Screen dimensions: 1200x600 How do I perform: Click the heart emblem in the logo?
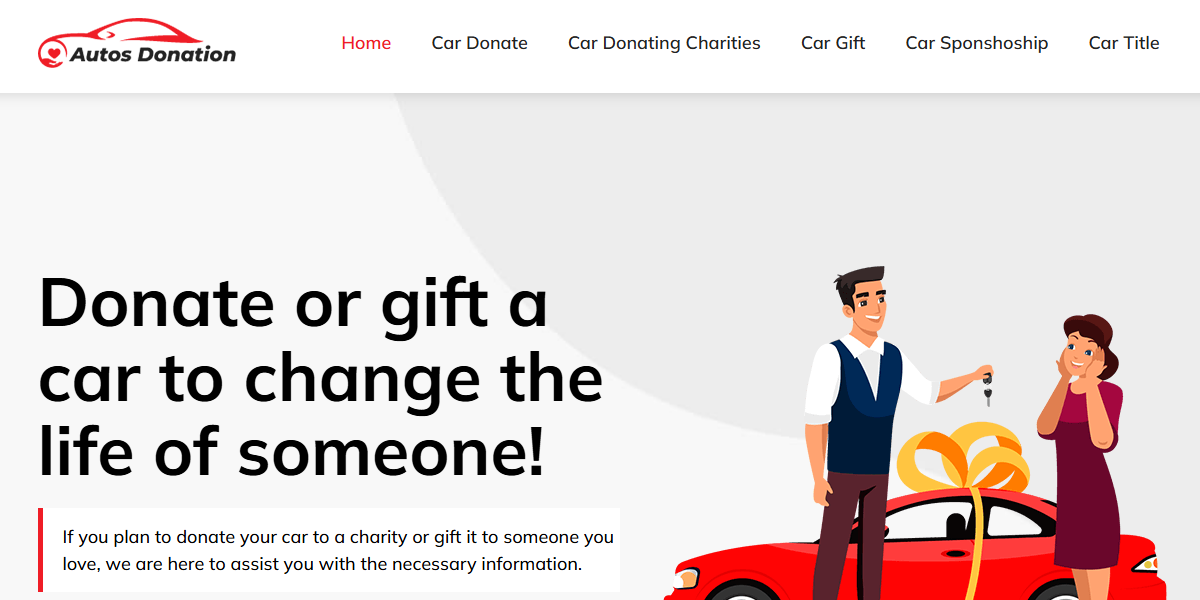(52, 53)
